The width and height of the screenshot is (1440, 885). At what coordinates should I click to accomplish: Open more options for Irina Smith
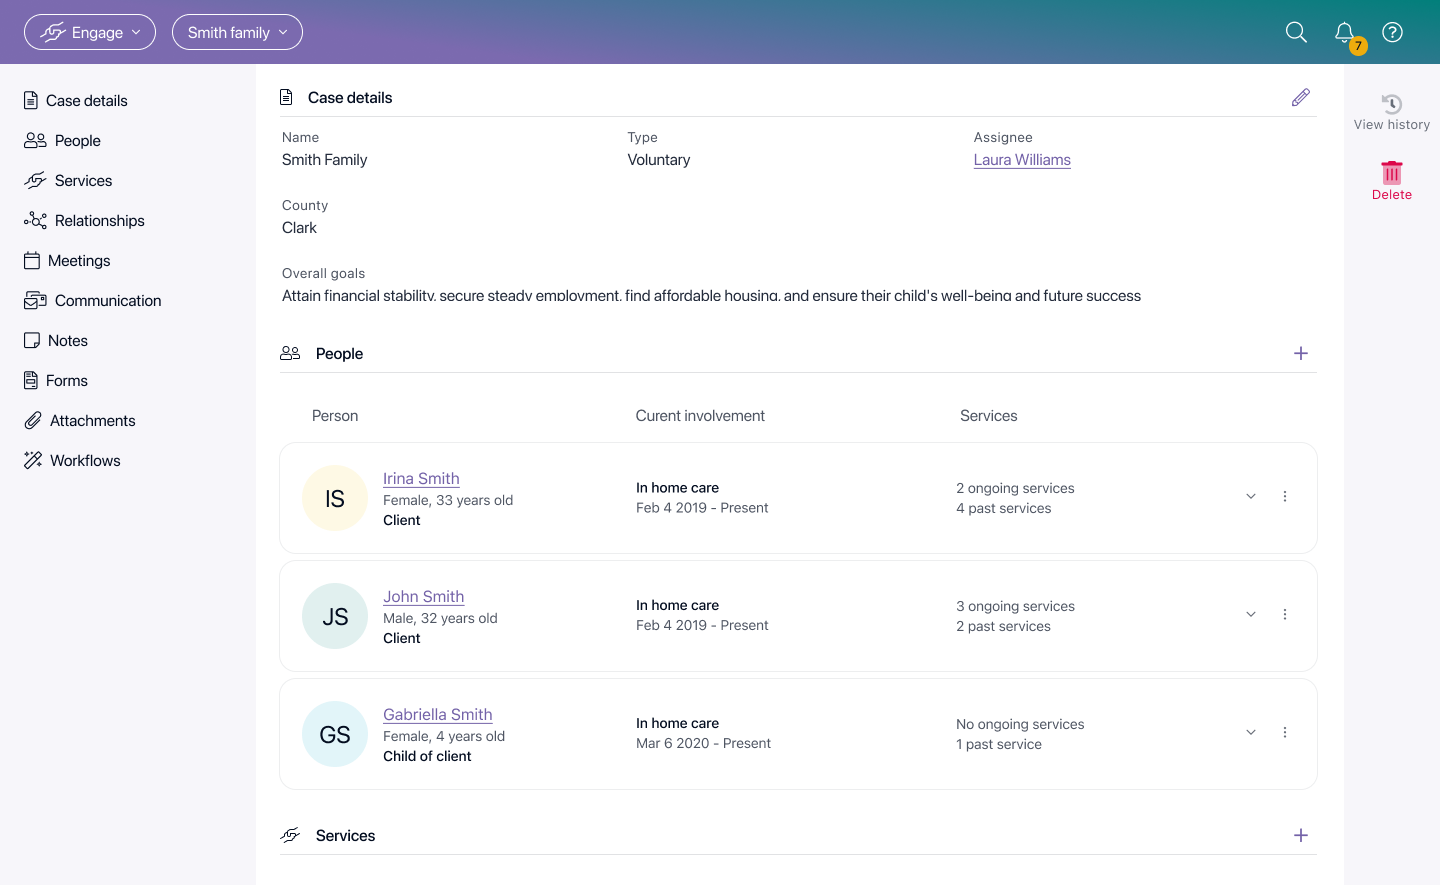point(1285,497)
